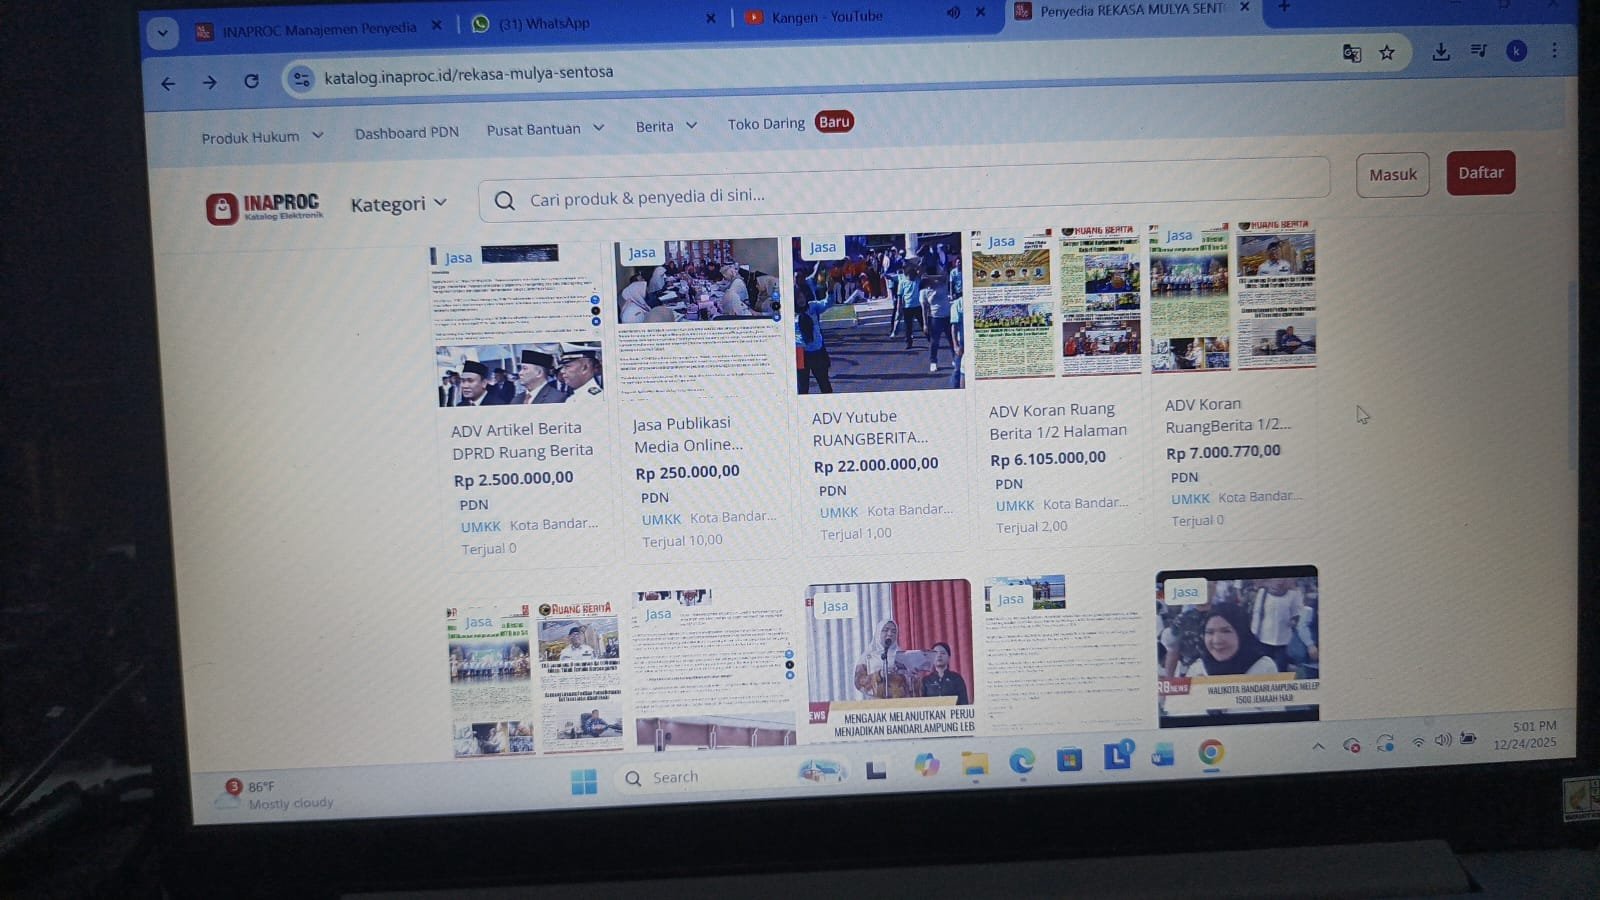Expand the Pusat Bantuan menu

545,129
